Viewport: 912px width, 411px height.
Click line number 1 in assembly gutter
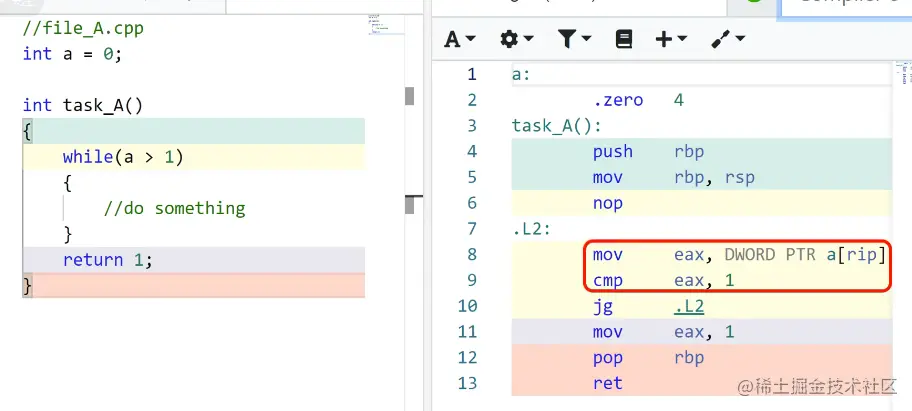[472, 74]
